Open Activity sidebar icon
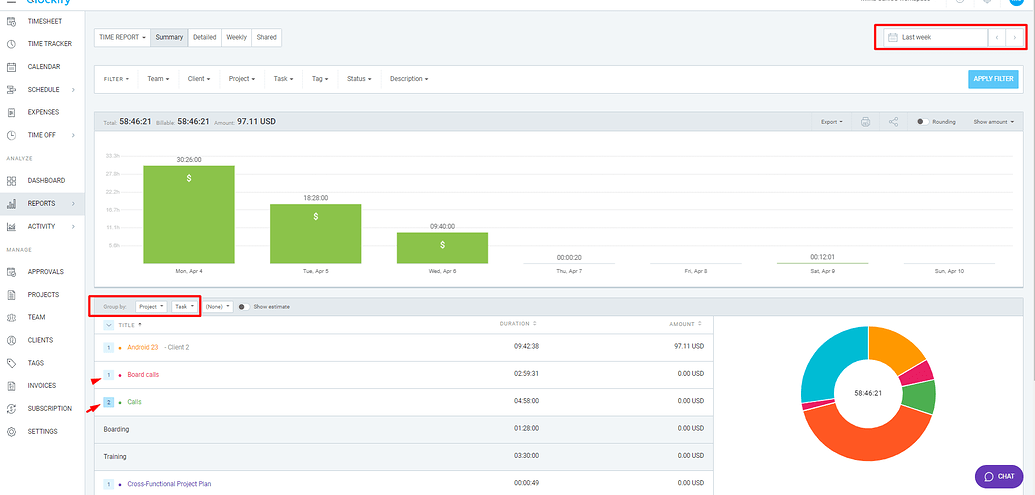 [11, 226]
